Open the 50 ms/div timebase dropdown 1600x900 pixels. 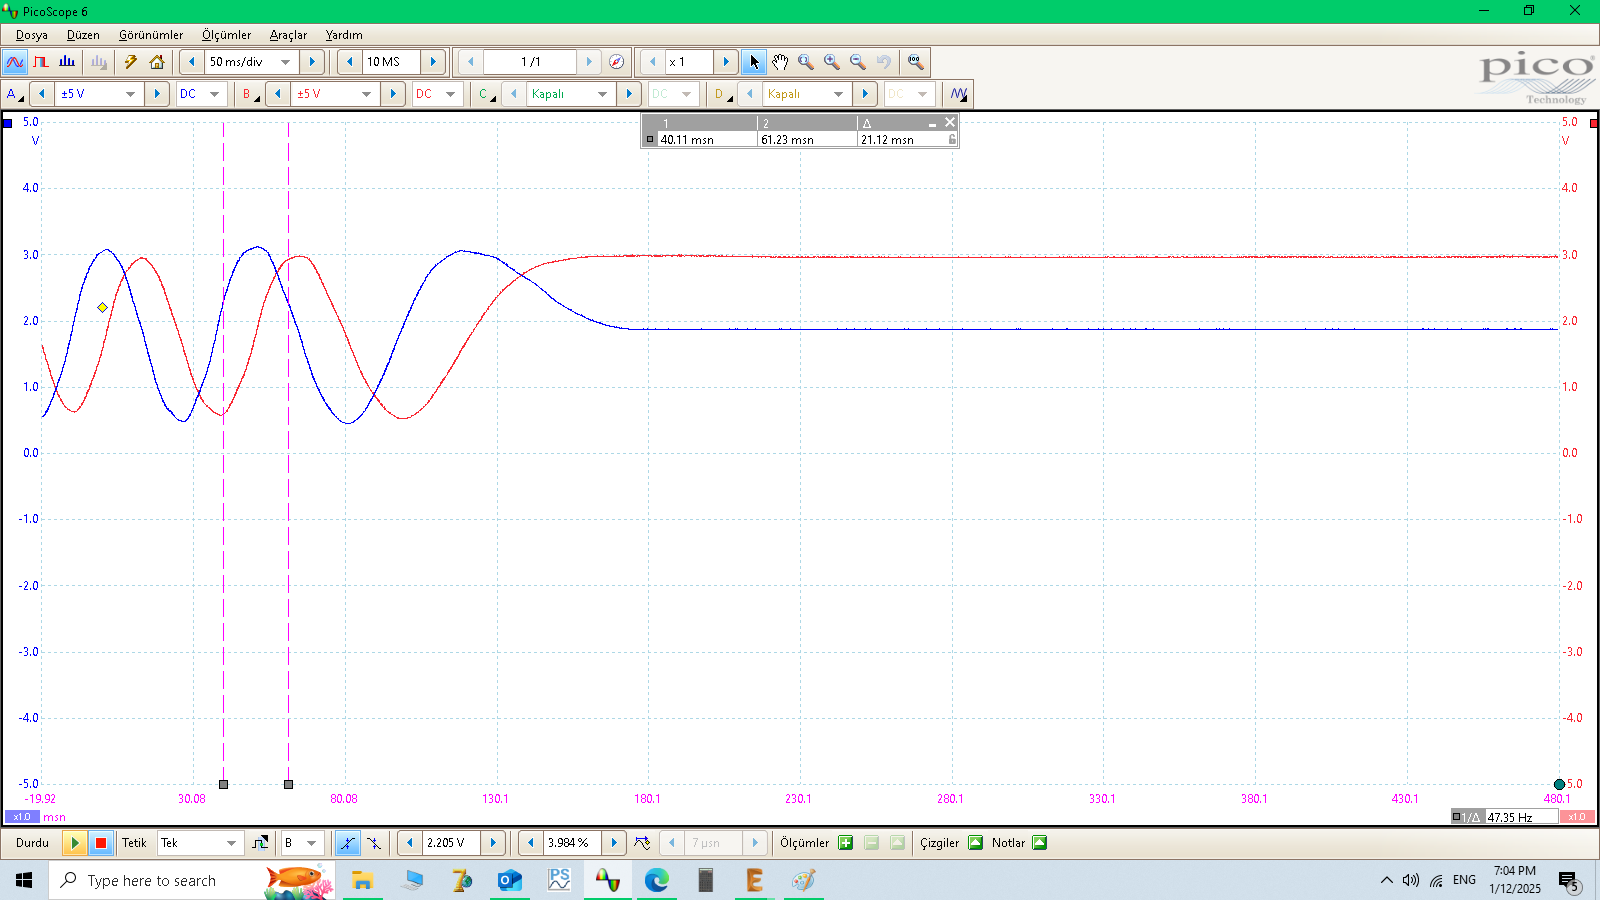tap(285, 62)
